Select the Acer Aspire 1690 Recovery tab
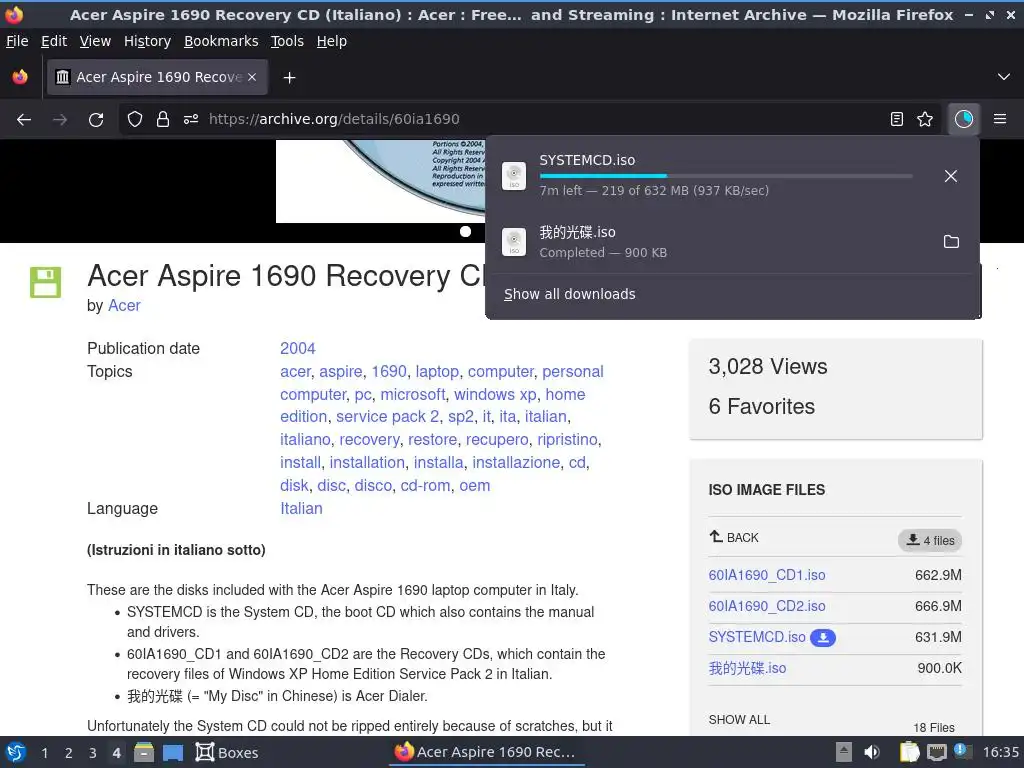 click(157, 77)
